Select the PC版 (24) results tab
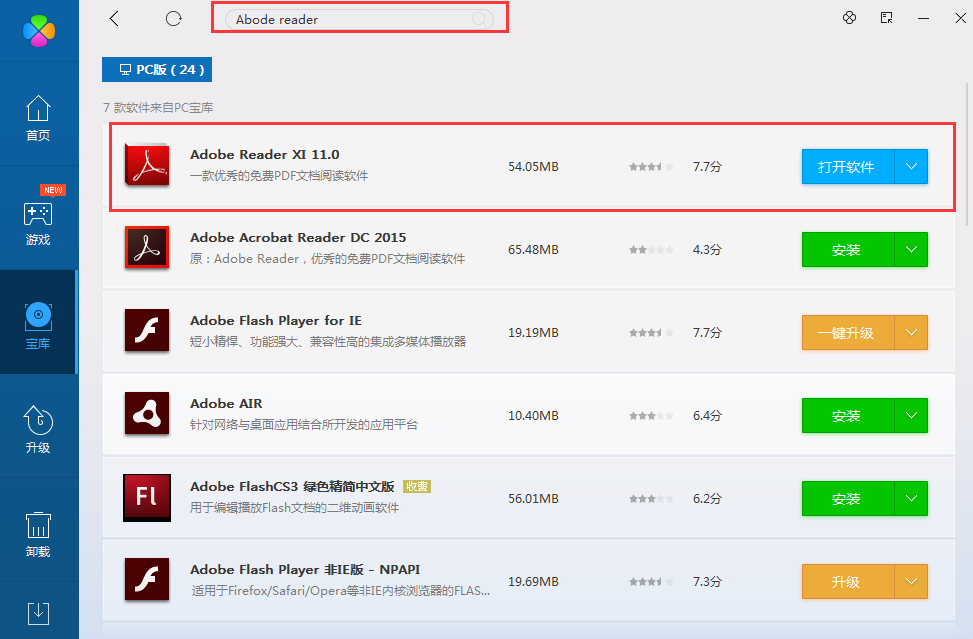 157,69
